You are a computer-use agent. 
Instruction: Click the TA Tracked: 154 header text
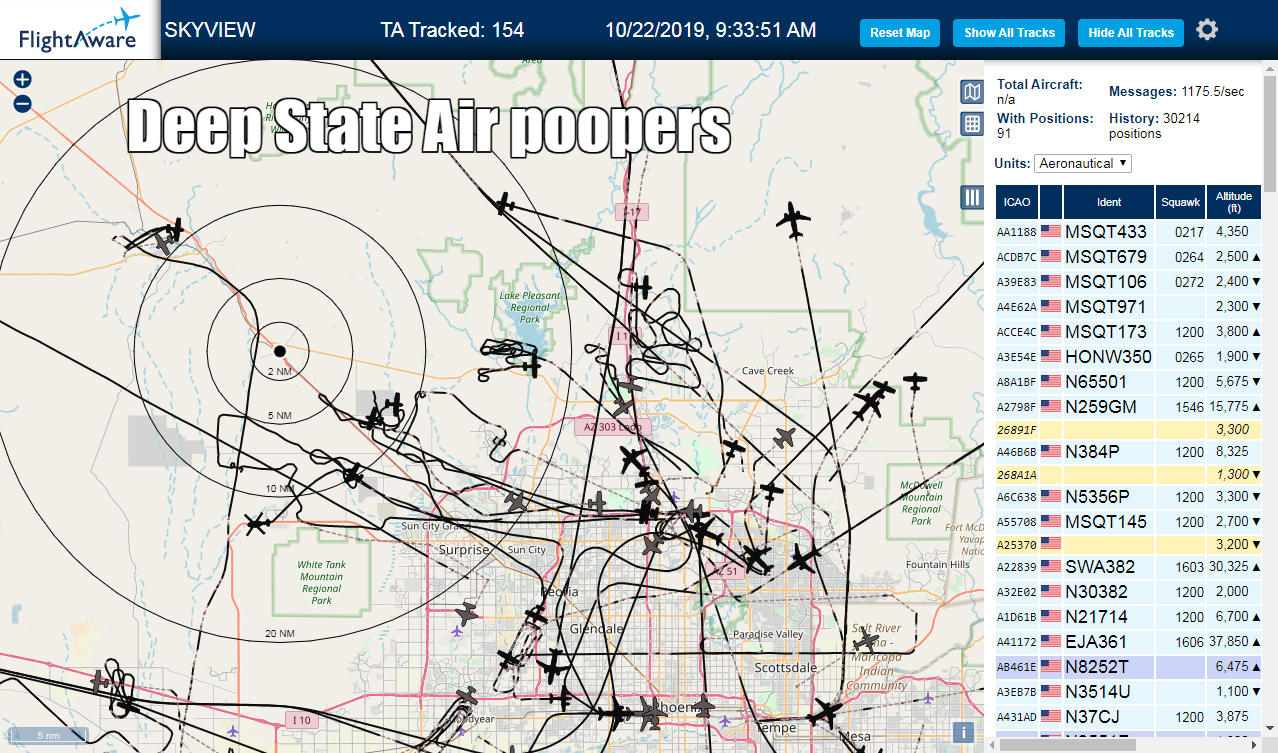click(452, 30)
